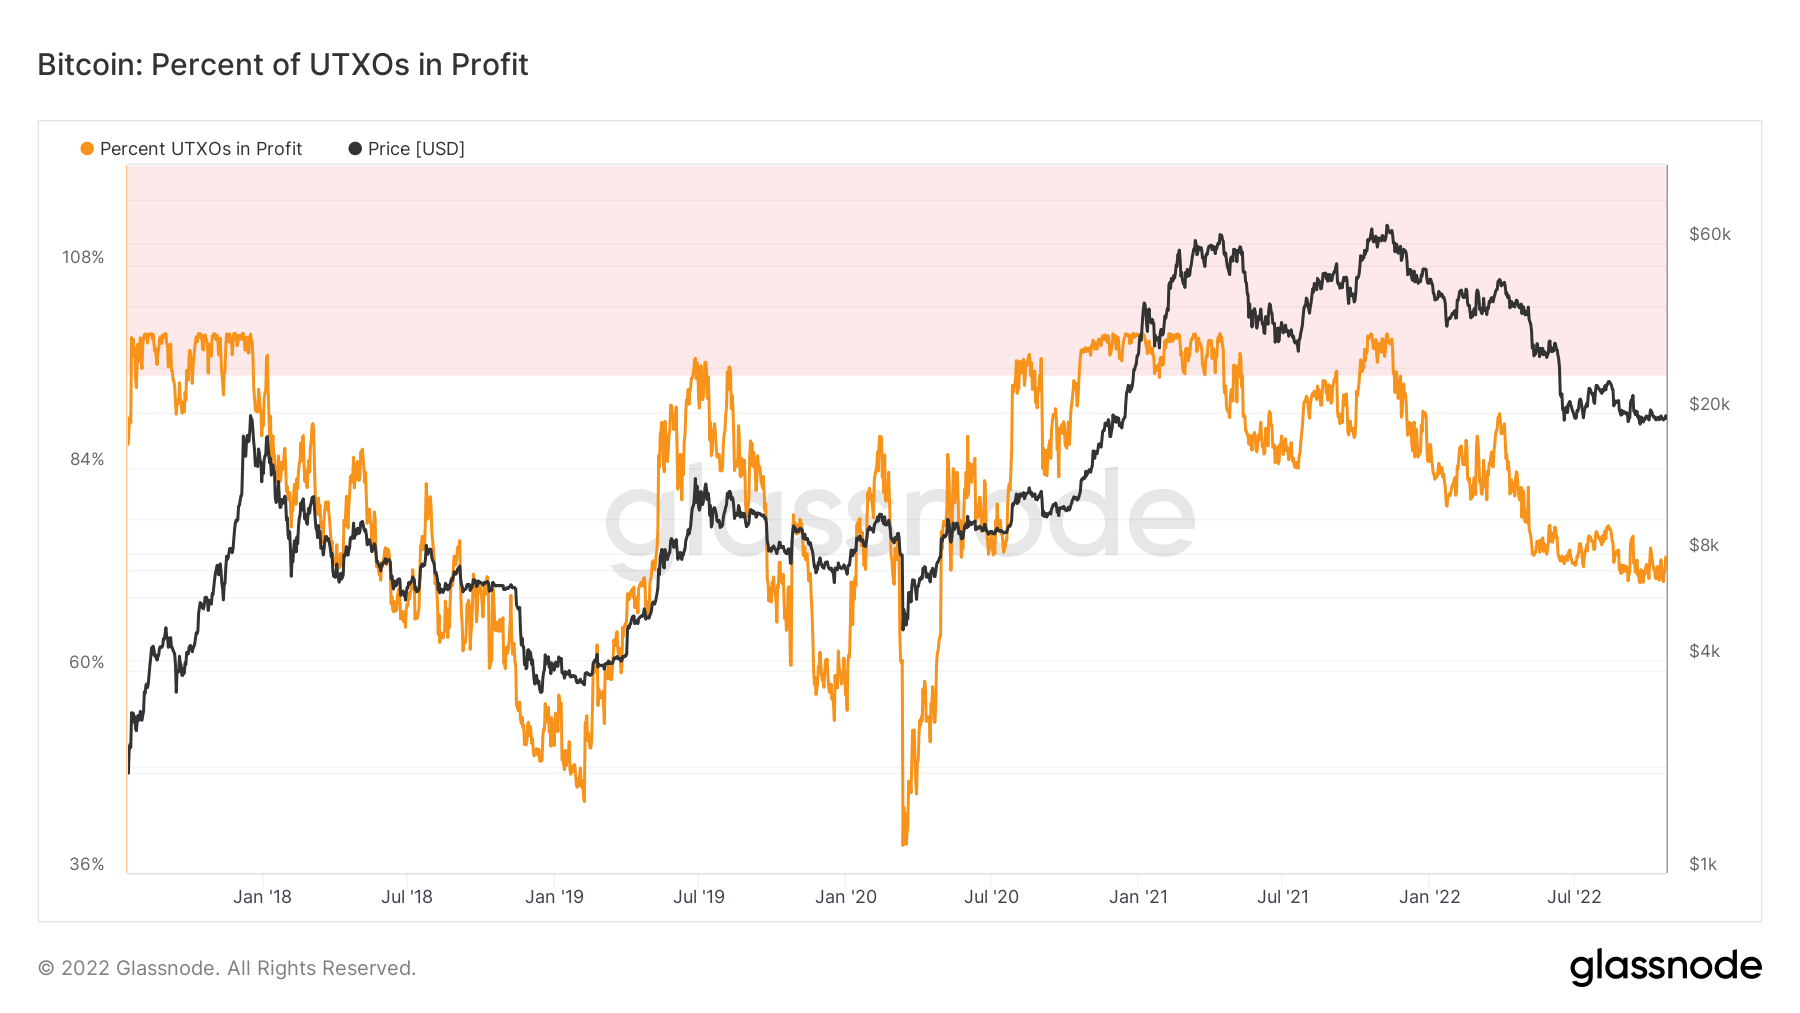Select the Jul '19 x-axis label
Screen dimensions: 1800x1013
point(699,897)
